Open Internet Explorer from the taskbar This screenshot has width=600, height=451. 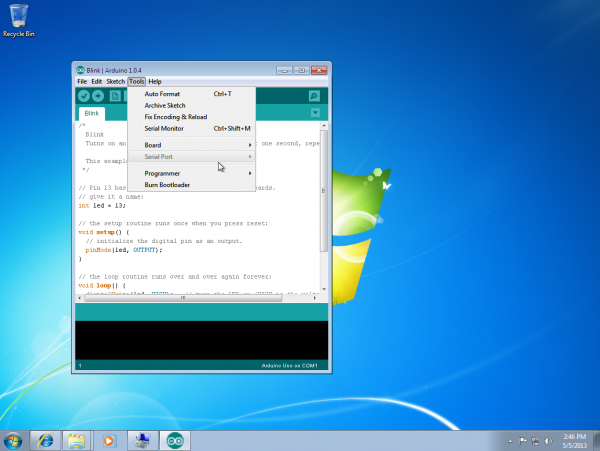[44, 440]
